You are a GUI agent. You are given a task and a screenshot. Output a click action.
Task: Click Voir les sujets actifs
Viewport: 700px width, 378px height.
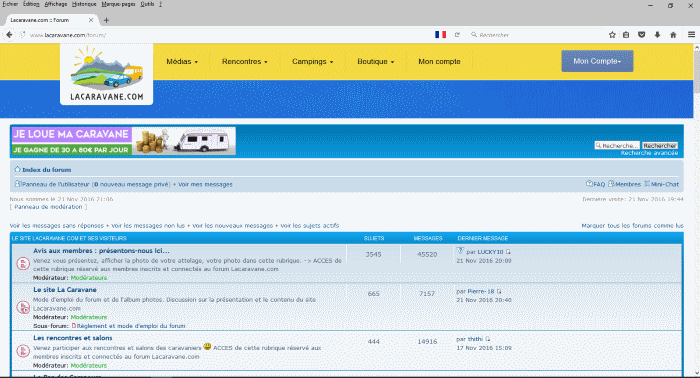(309, 226)
